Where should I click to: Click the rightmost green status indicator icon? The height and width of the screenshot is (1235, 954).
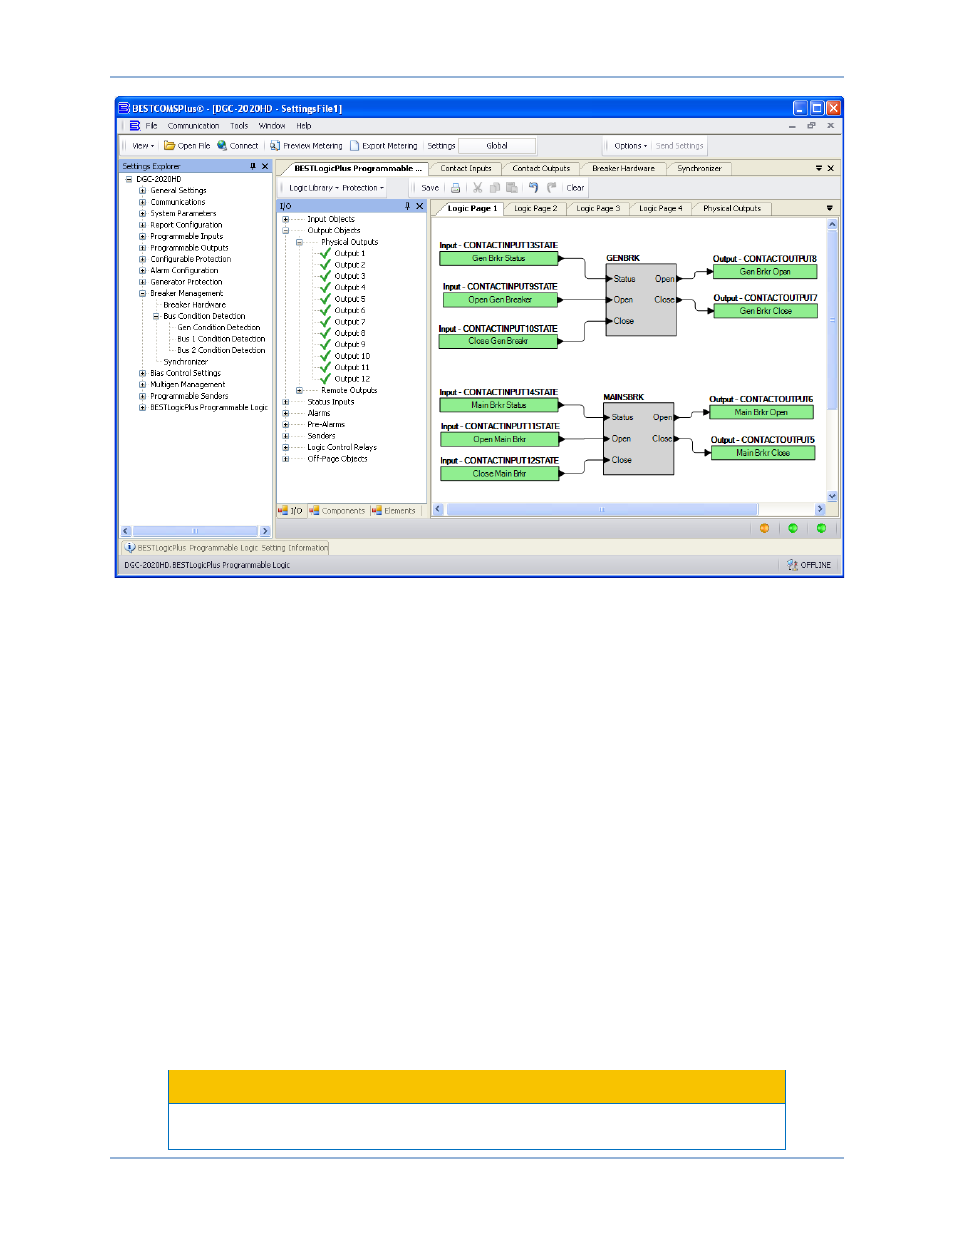point(821,528)
